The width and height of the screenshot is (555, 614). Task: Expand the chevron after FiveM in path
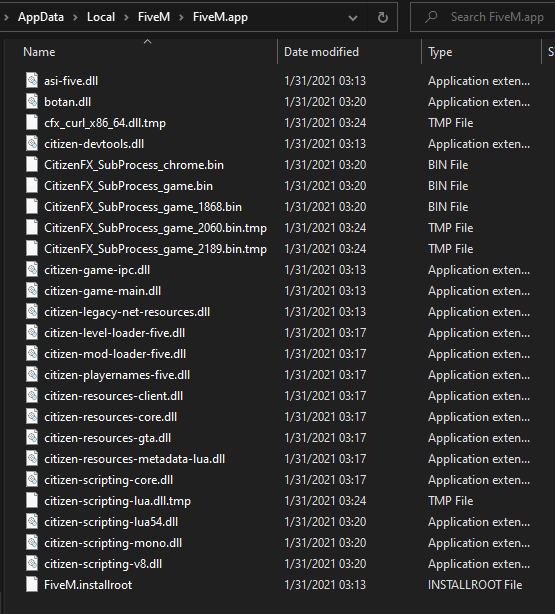point(181,17)
